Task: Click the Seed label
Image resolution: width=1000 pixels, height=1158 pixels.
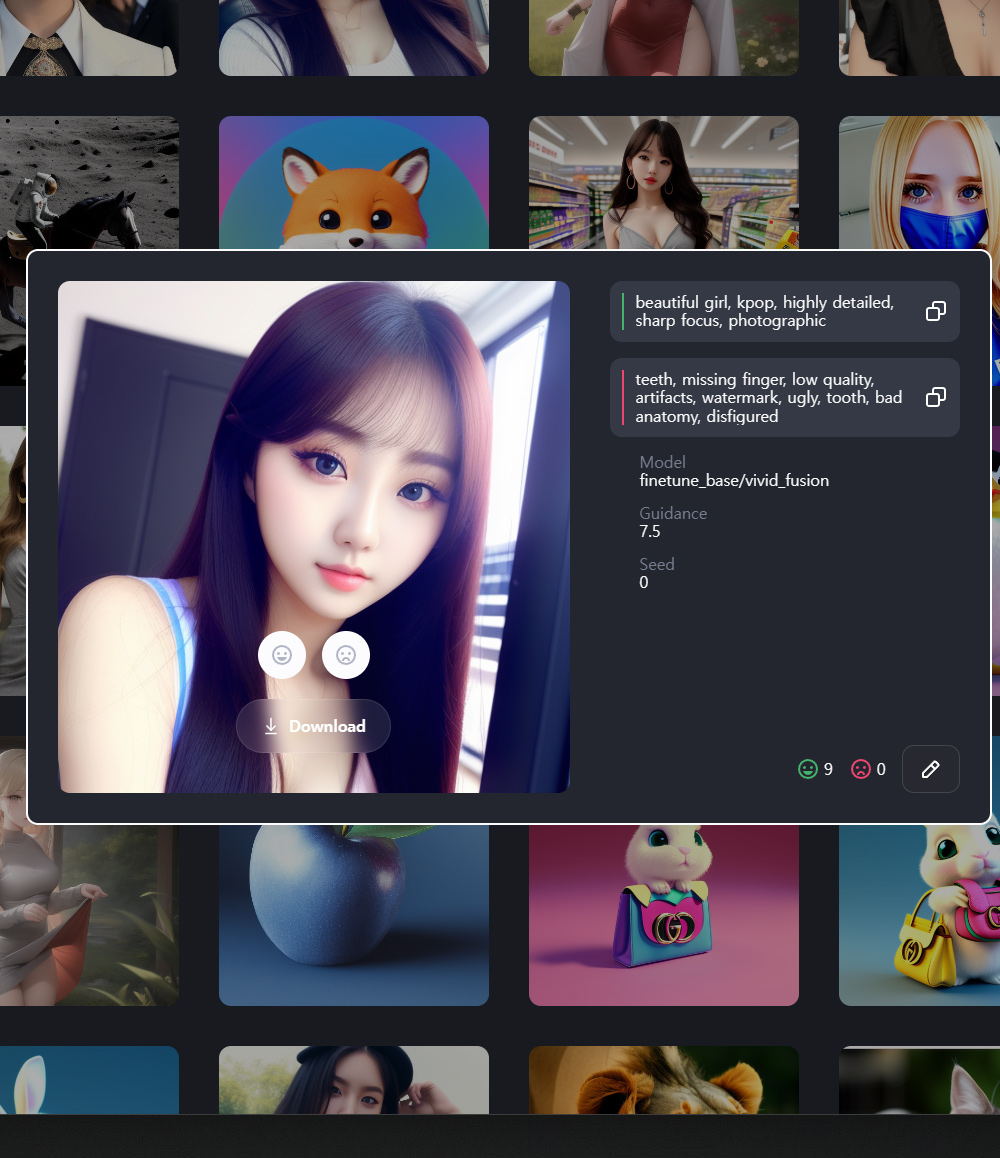Action: pyautogui.click(x=657, y=564)
